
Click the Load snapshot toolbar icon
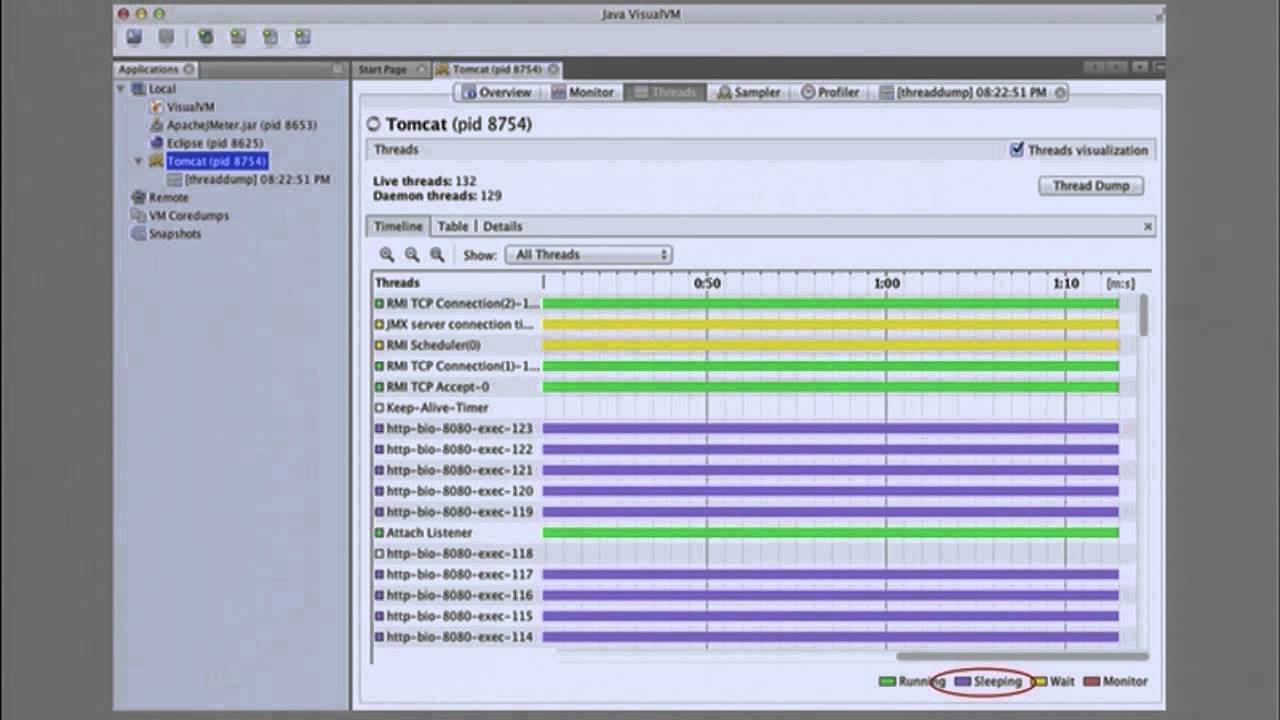134,37
